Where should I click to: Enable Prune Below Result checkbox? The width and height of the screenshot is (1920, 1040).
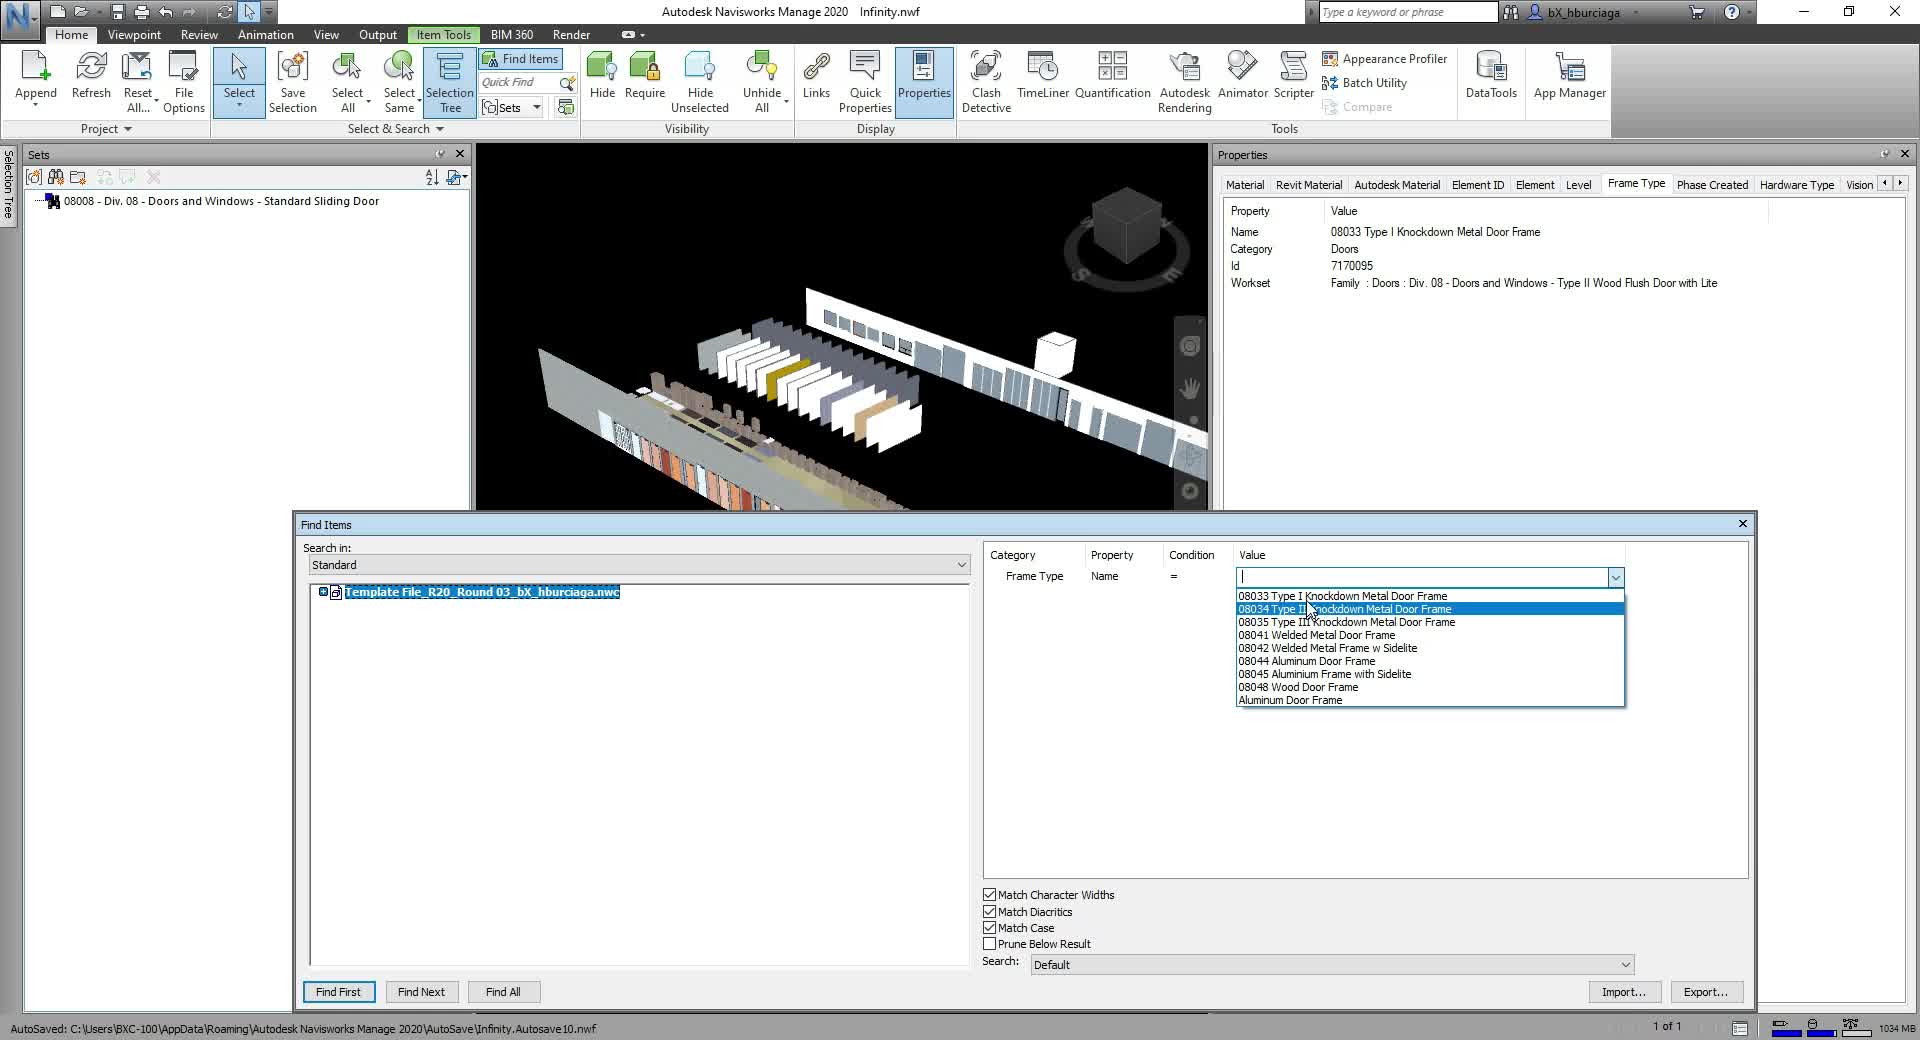[x=989, y=944]
